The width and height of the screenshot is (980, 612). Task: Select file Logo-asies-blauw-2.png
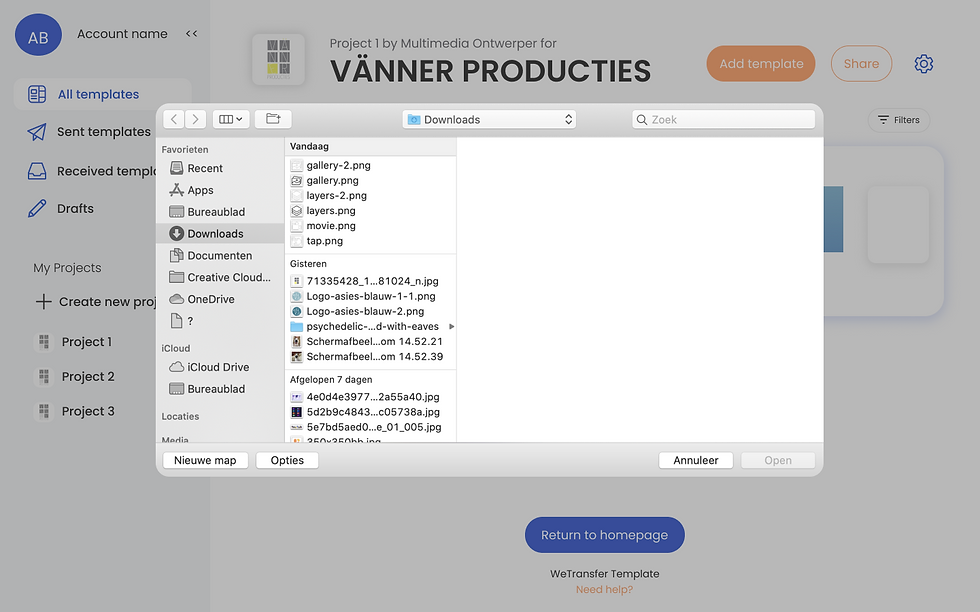click(x=371, y=311)
